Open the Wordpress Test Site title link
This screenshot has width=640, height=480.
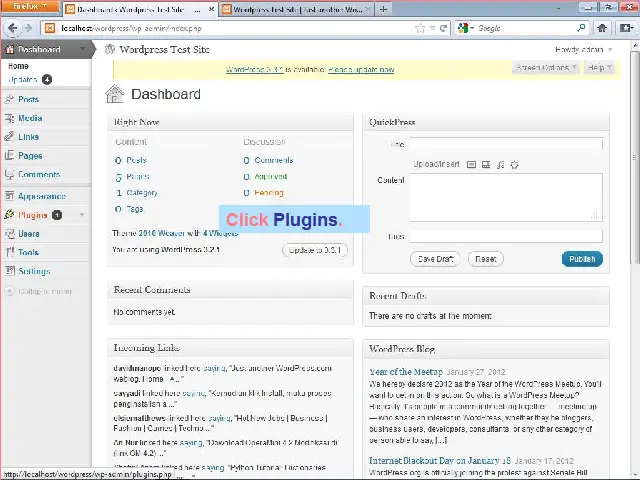pyautogui.click(x=164, y=49)
